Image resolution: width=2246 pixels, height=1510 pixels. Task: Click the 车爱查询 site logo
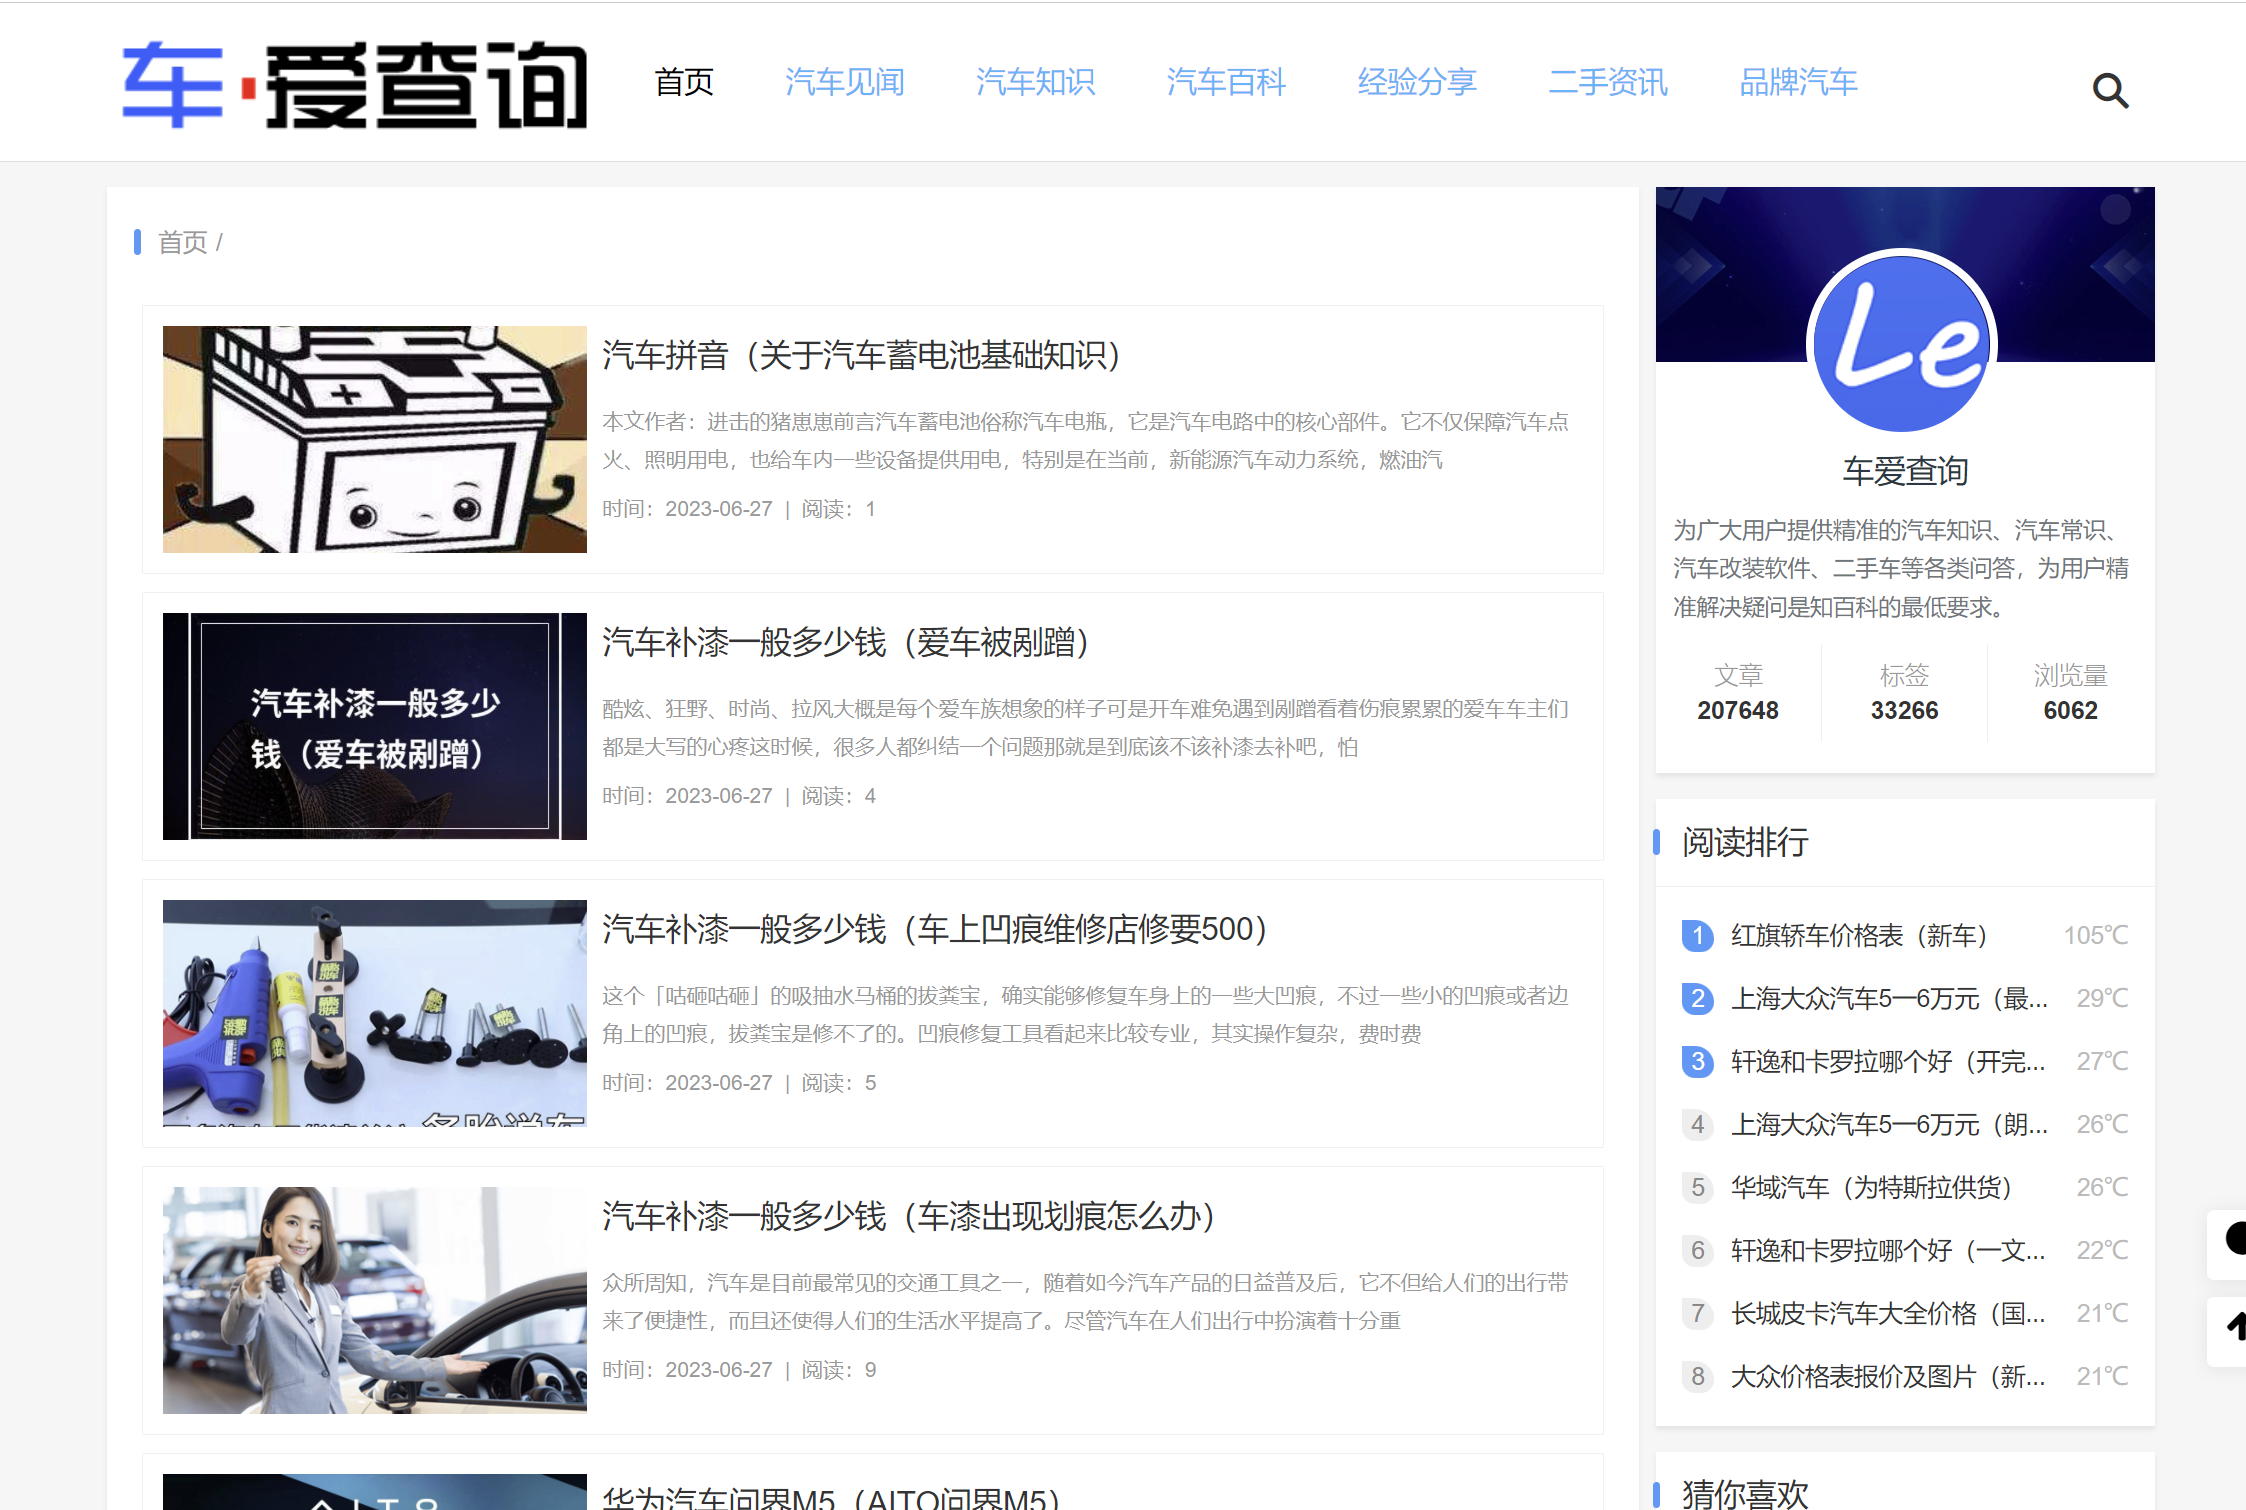355,85
